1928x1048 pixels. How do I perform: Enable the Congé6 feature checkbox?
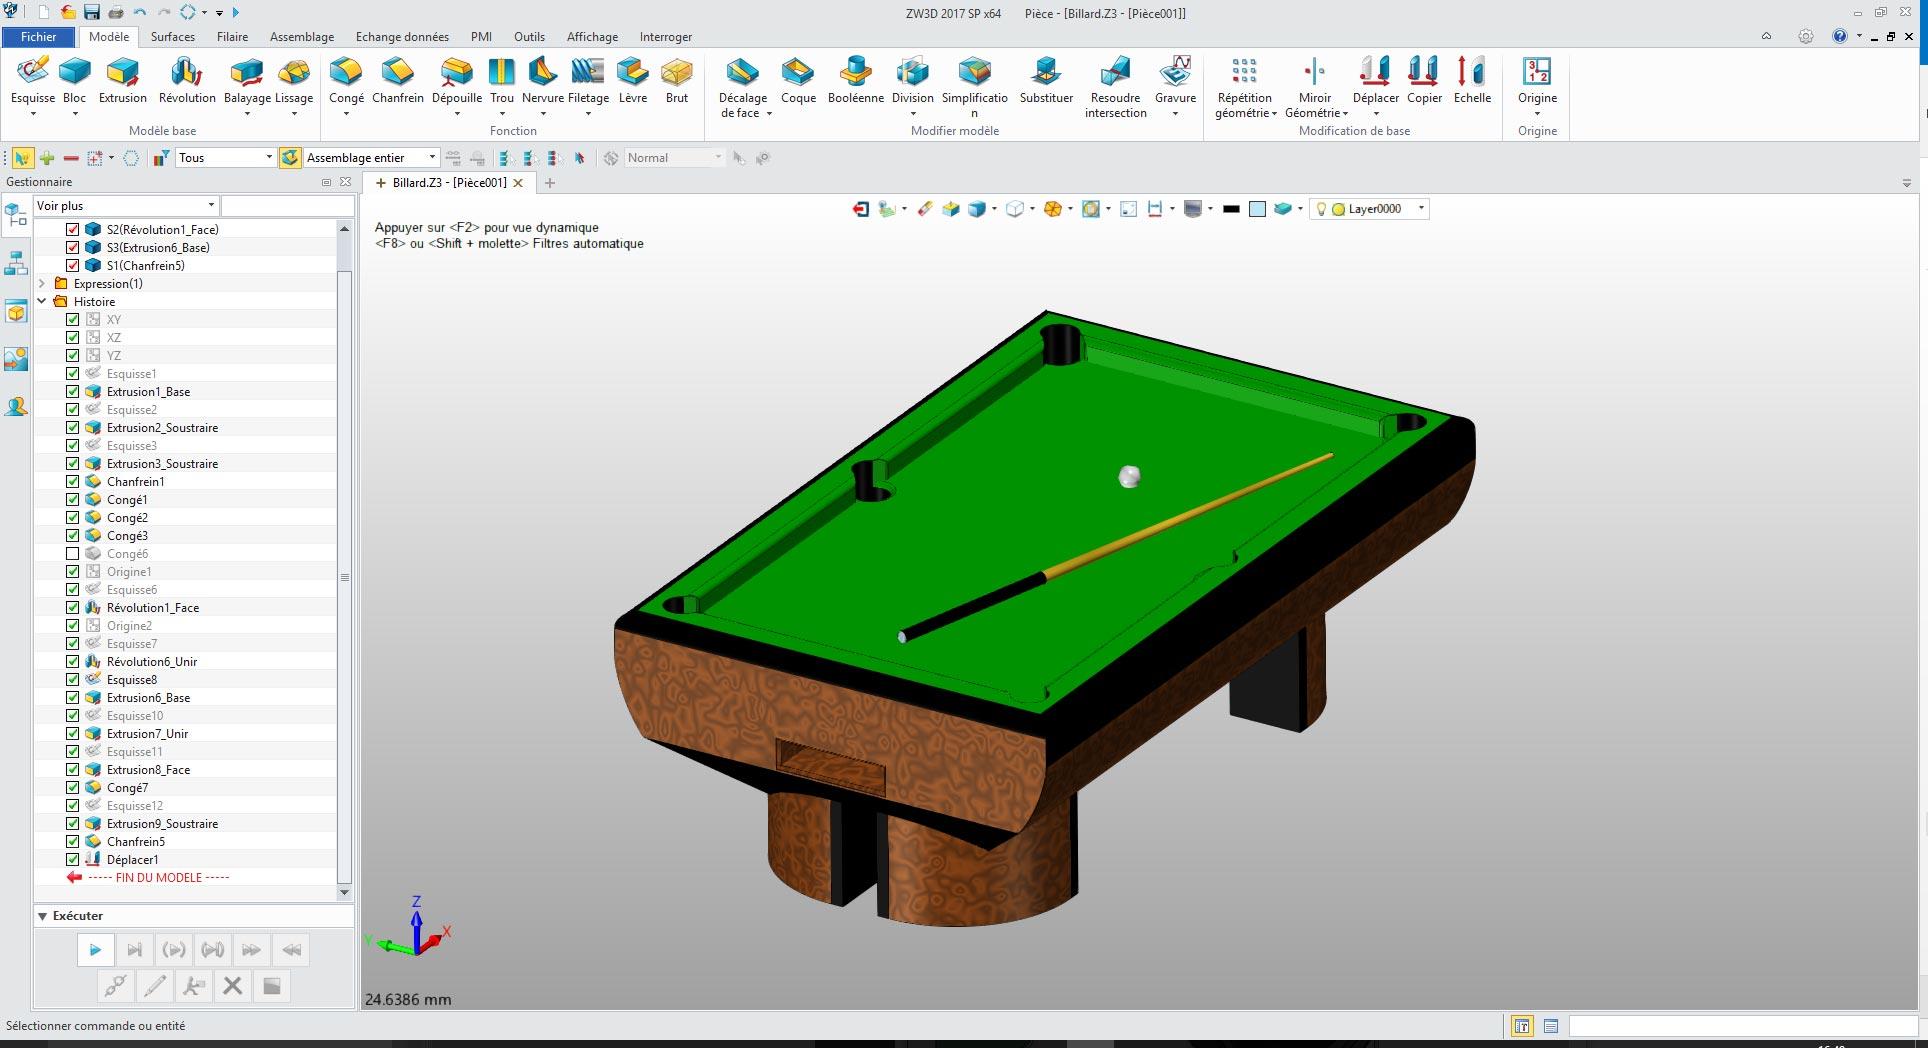pyautogui.click(x=72, y=554)
